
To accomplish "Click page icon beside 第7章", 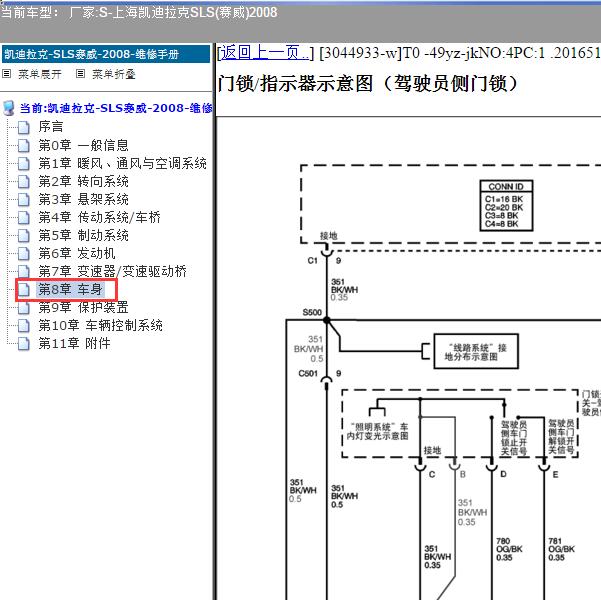I will 24,271.
